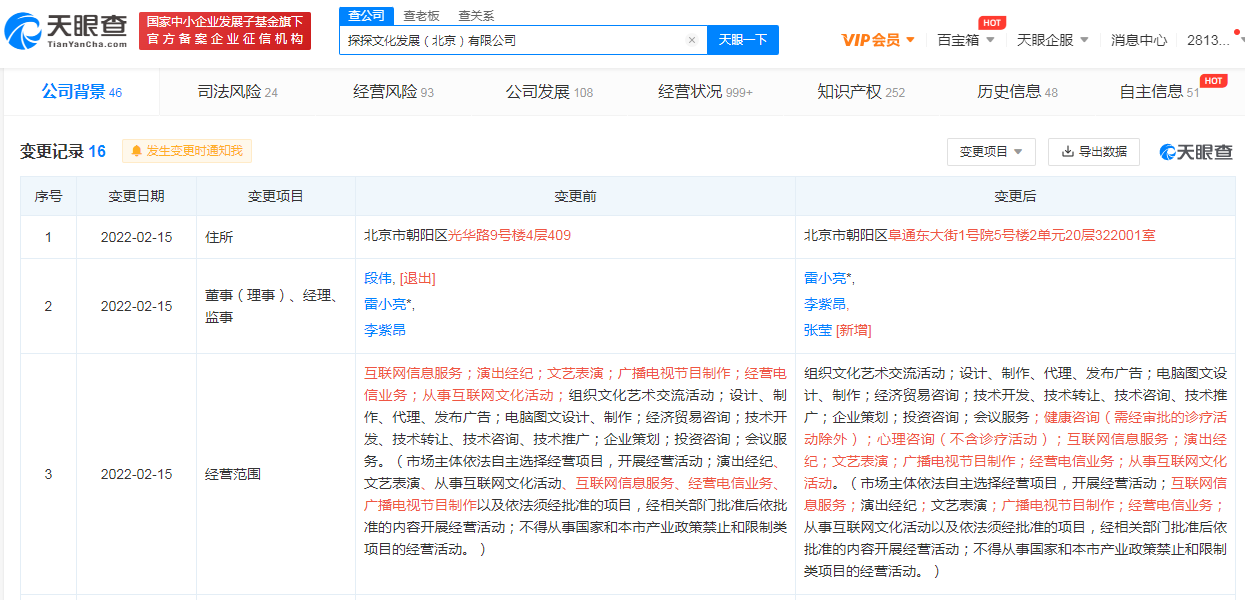Expand the 百宝箱 menu
This screenshot has height=600, width=1245.
click(965, 40)
